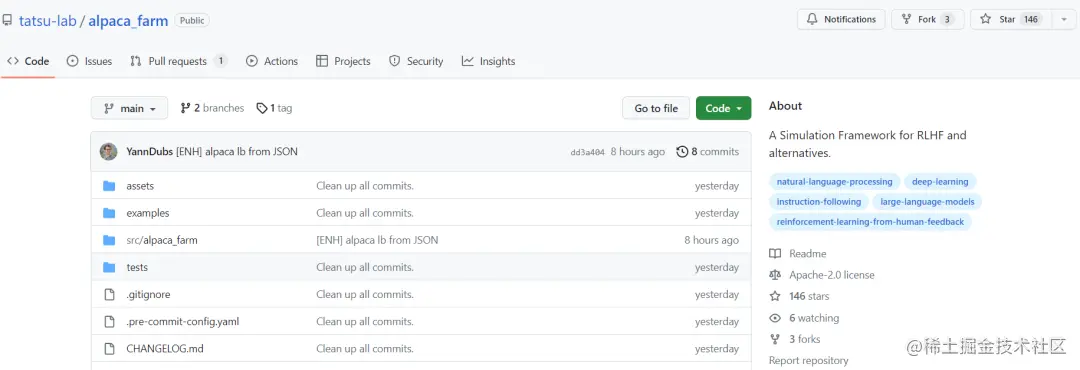
Task: Open the Pull requests tab
Action: (178, 61)
